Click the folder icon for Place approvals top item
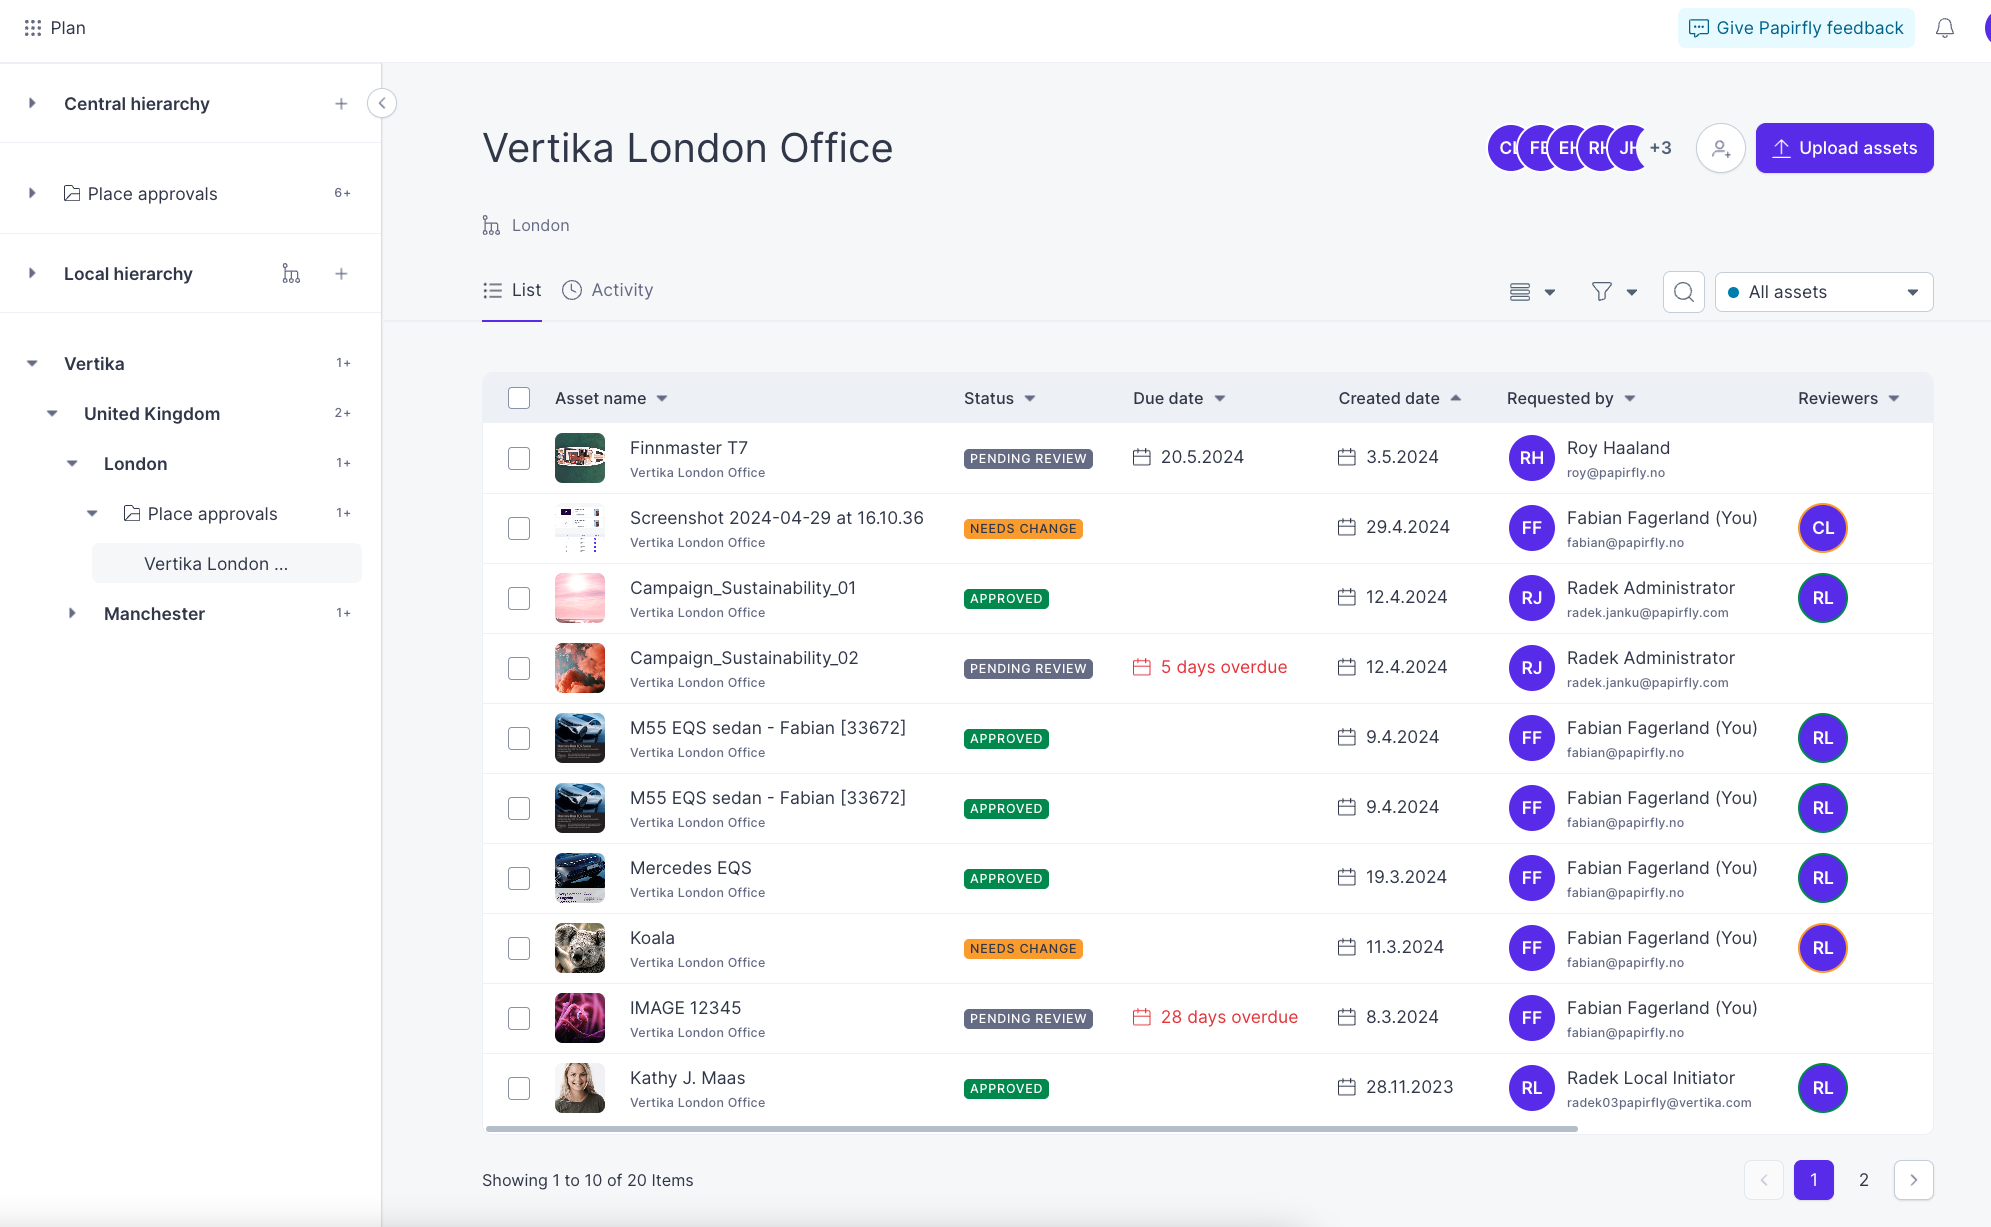Image resolution: width=1991 pixels, height=1227 pixels. tap(72, 193)
